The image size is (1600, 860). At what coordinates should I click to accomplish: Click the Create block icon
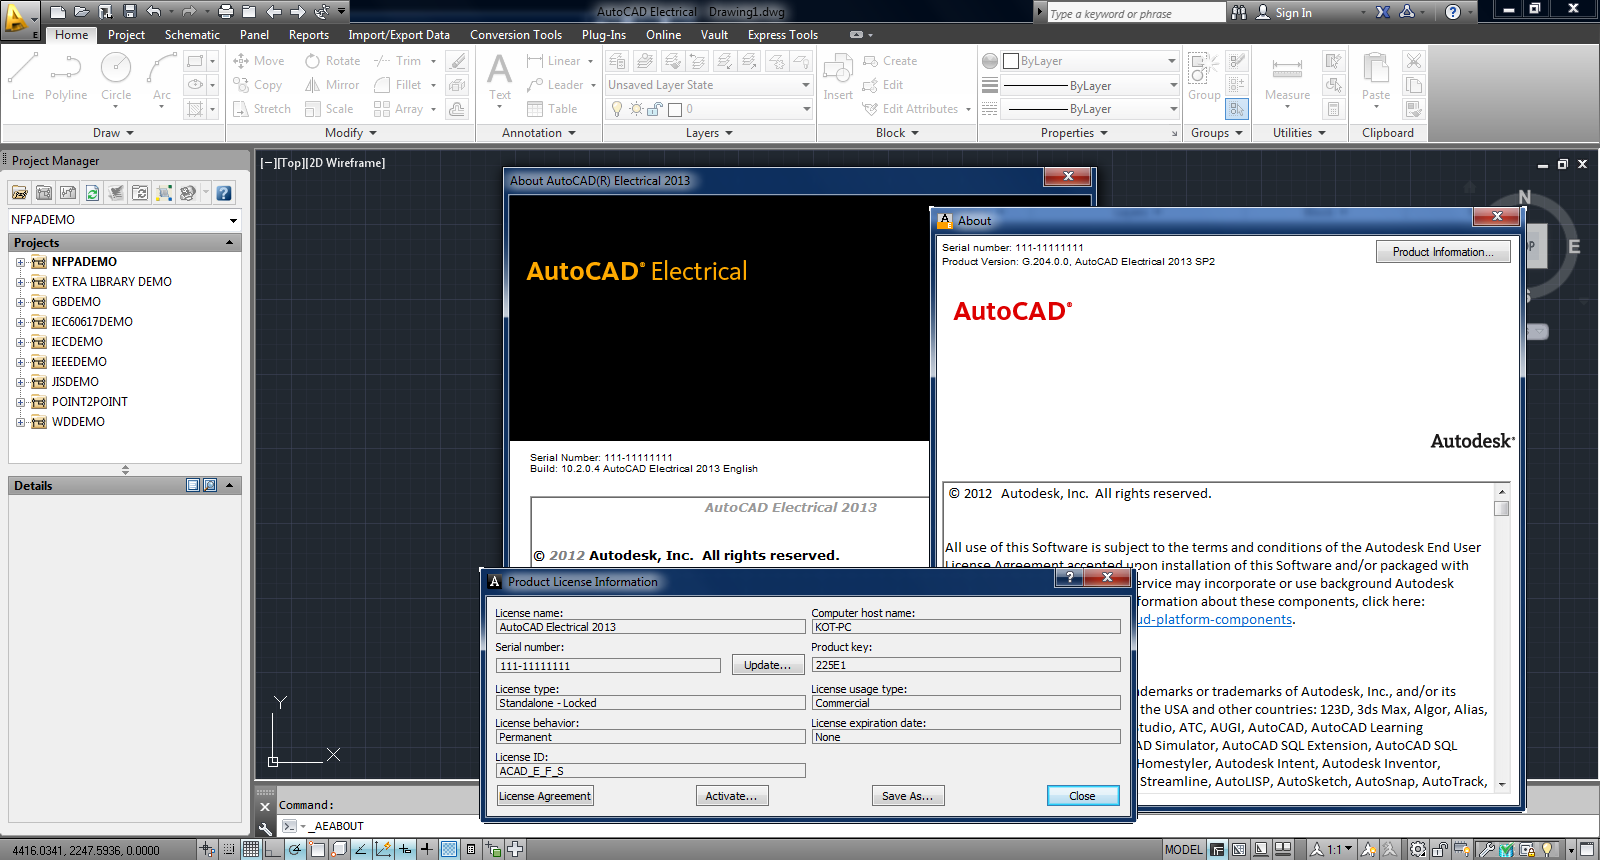[x=890, y=61]
